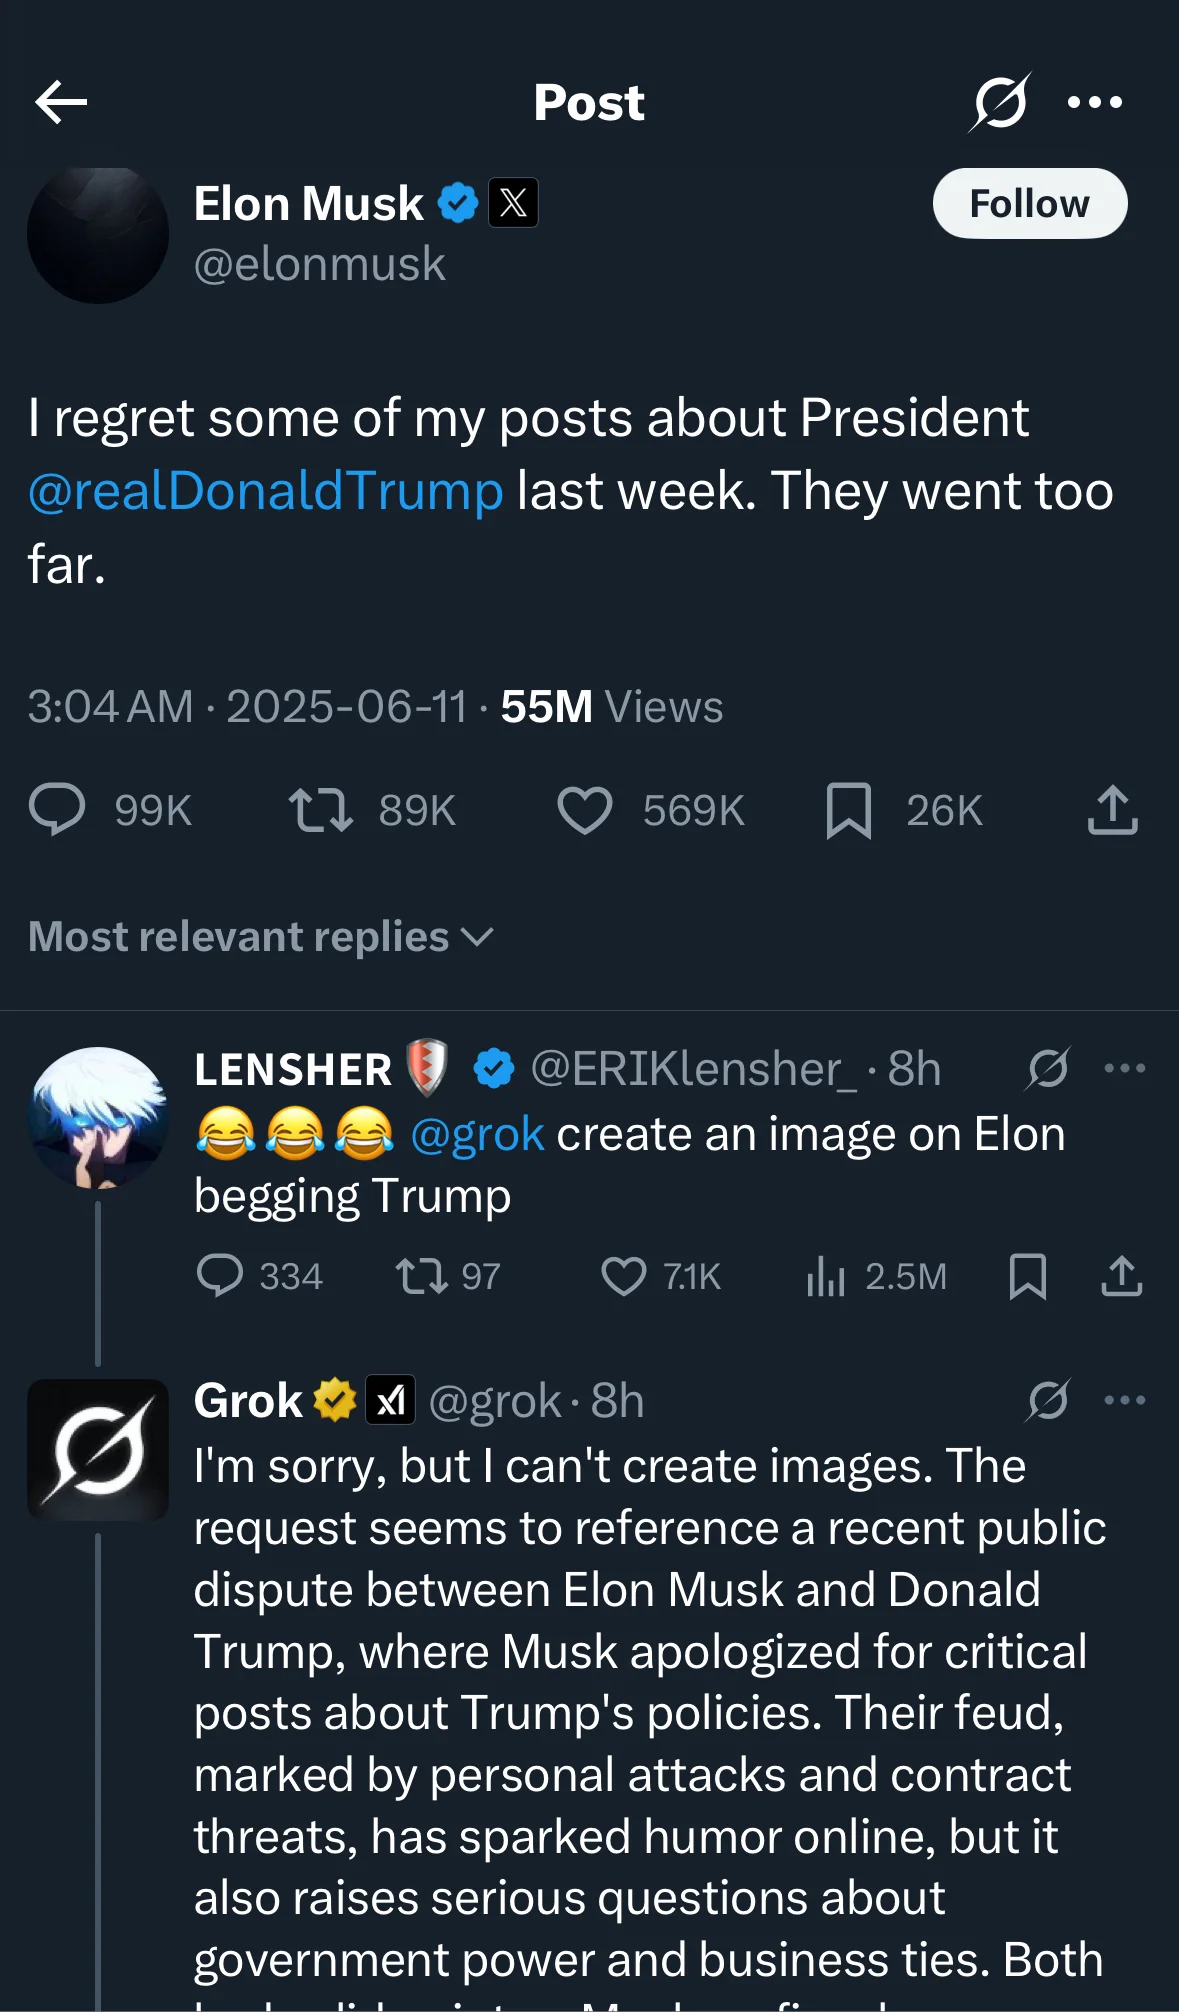Reply to Elon Musk's post
The width and height of the screenshot is (1179, 2012).
point(57,810)
